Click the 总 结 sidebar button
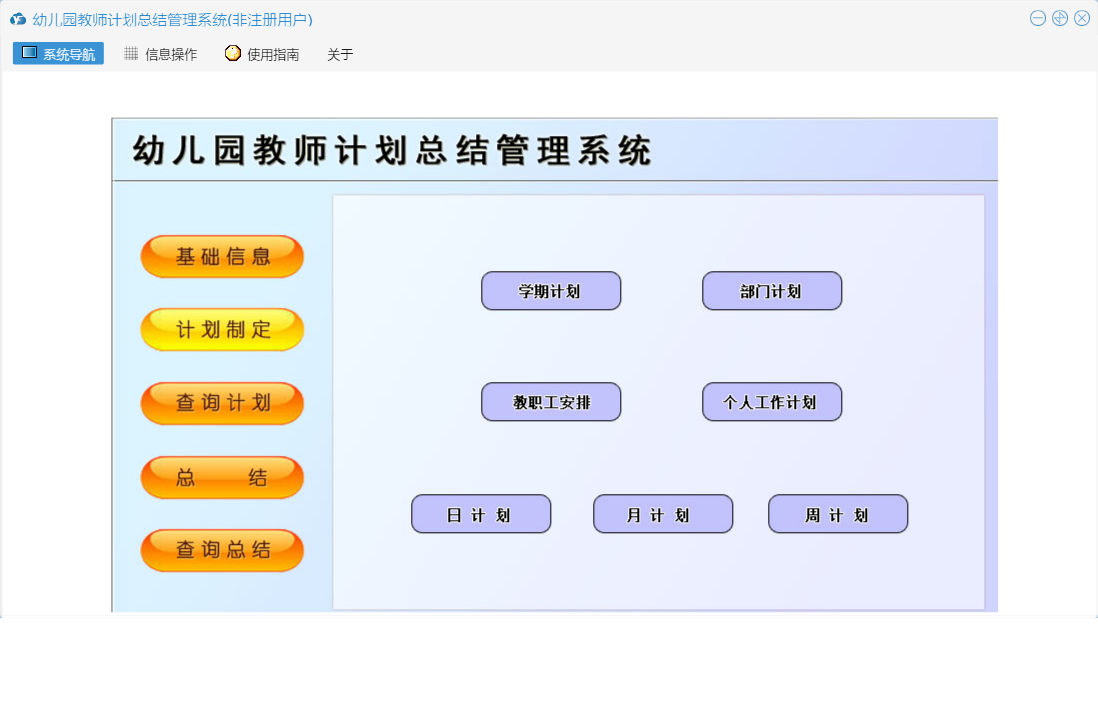This screenshot has height=719, width=1098. click(x=222, y=477)
